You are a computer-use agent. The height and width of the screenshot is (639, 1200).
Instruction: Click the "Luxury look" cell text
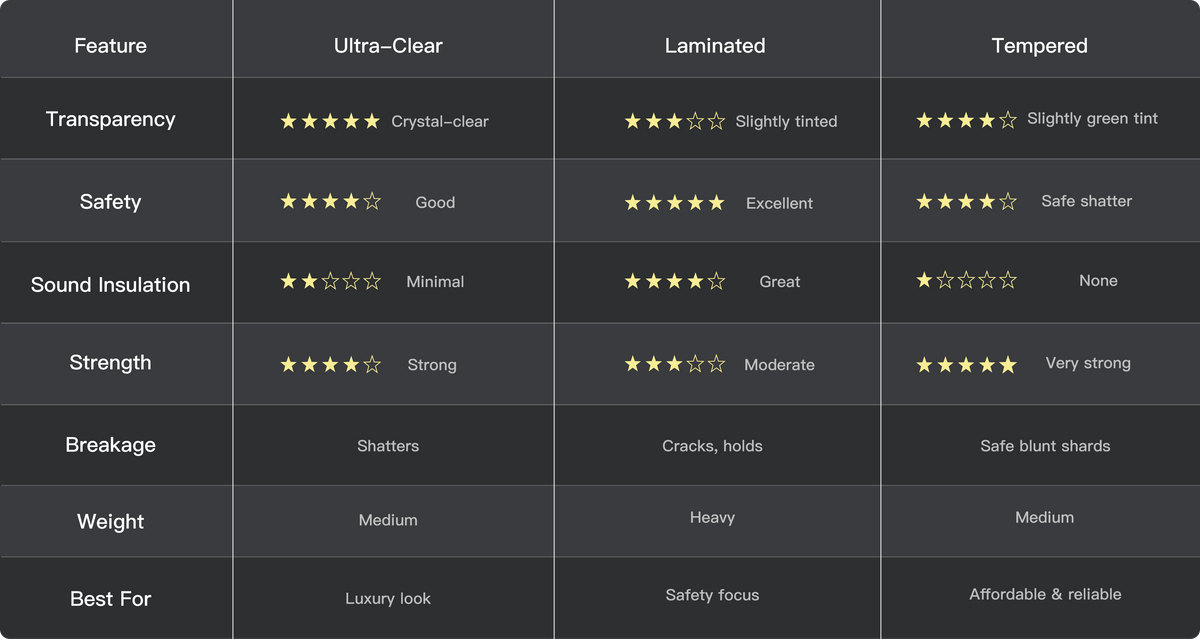tap(388, 599)
